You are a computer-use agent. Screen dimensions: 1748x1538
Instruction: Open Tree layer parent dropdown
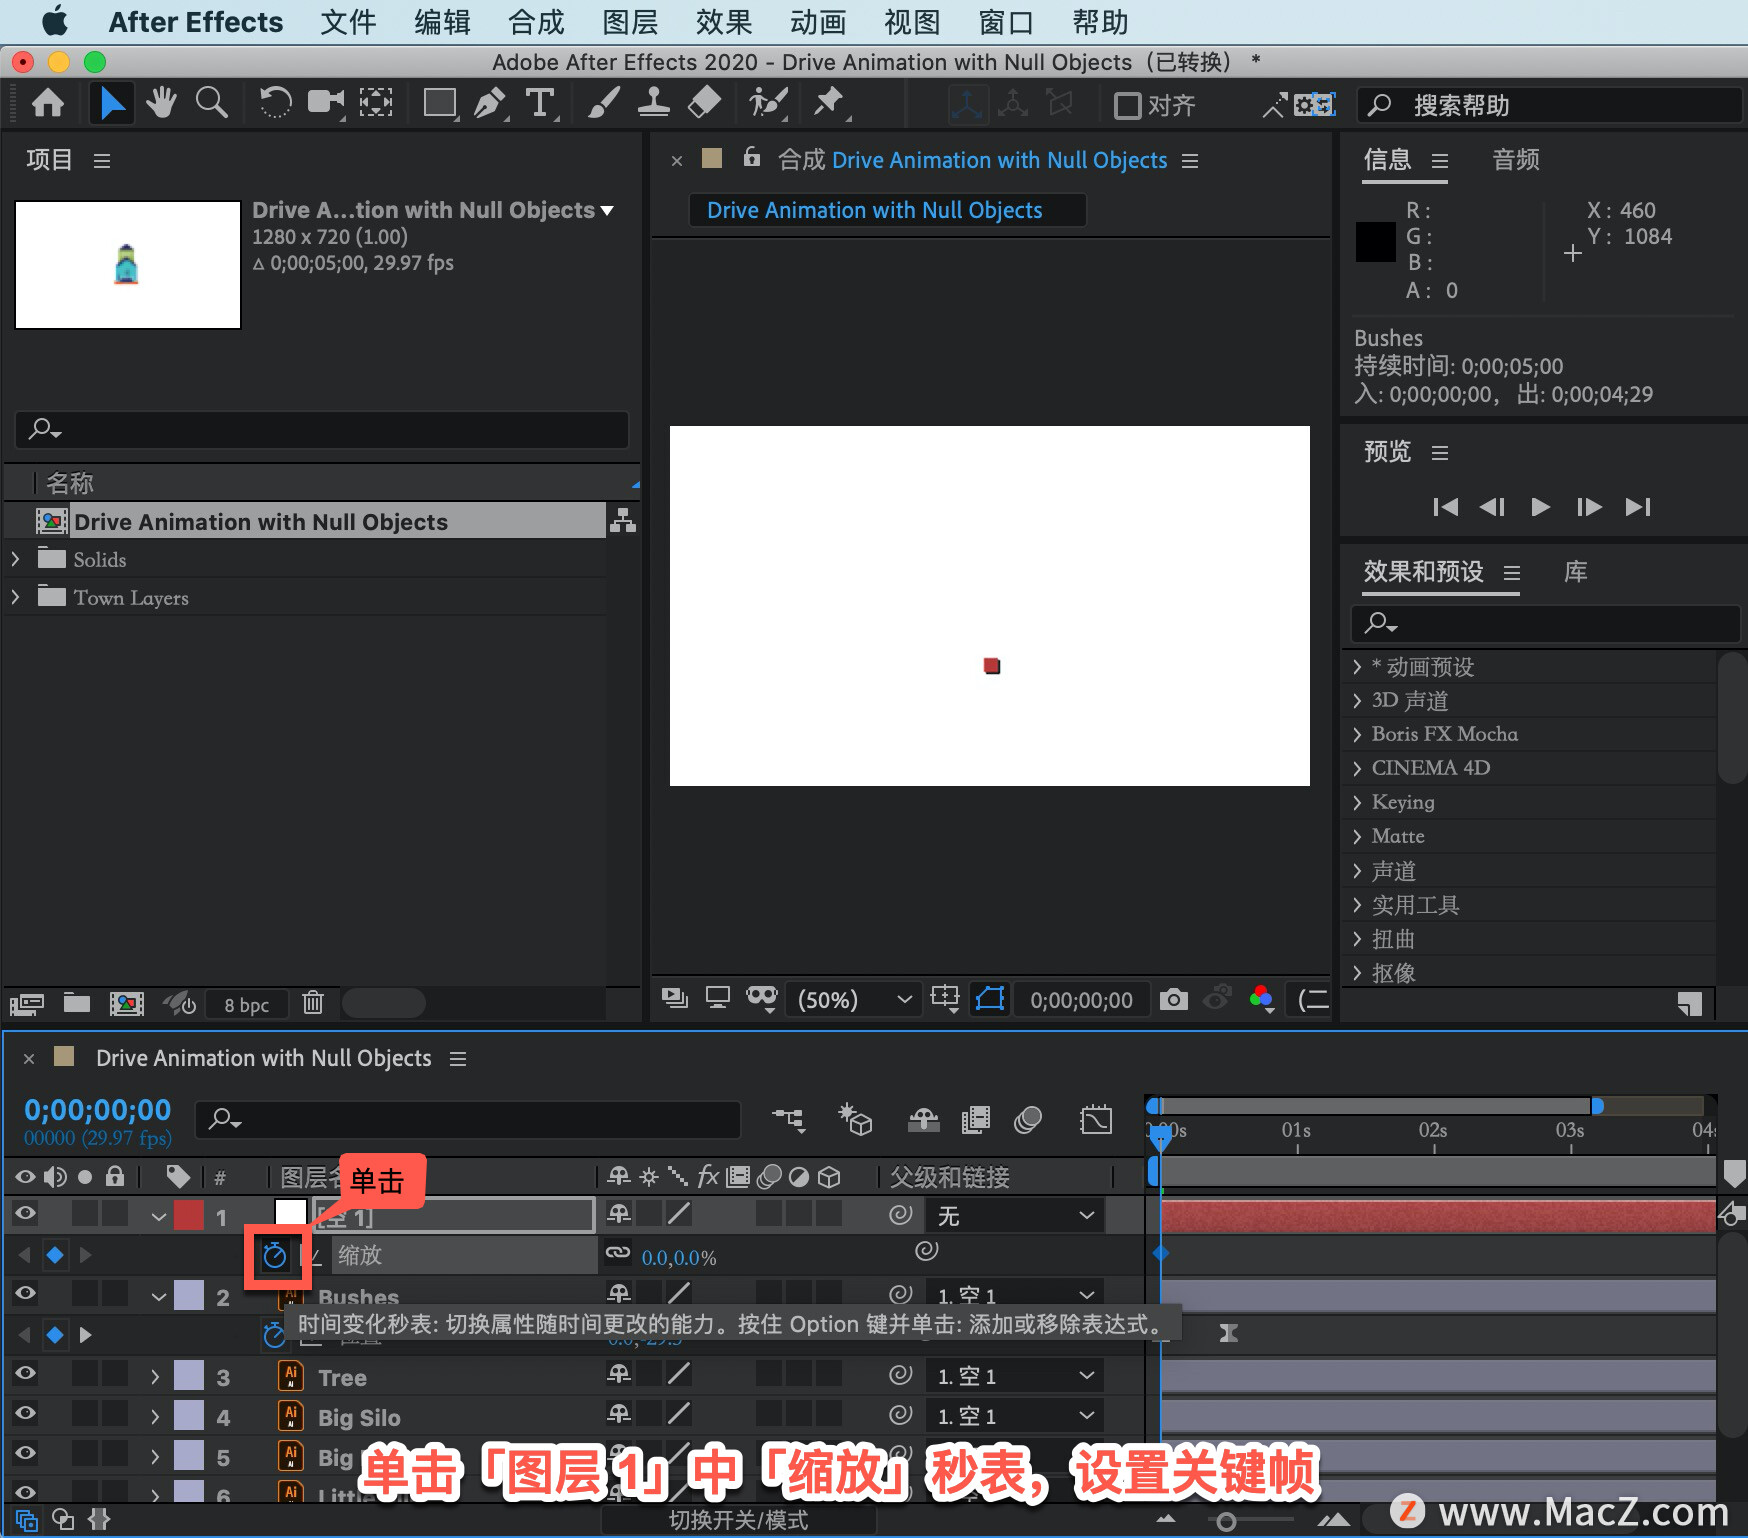click(1014, 1376)
